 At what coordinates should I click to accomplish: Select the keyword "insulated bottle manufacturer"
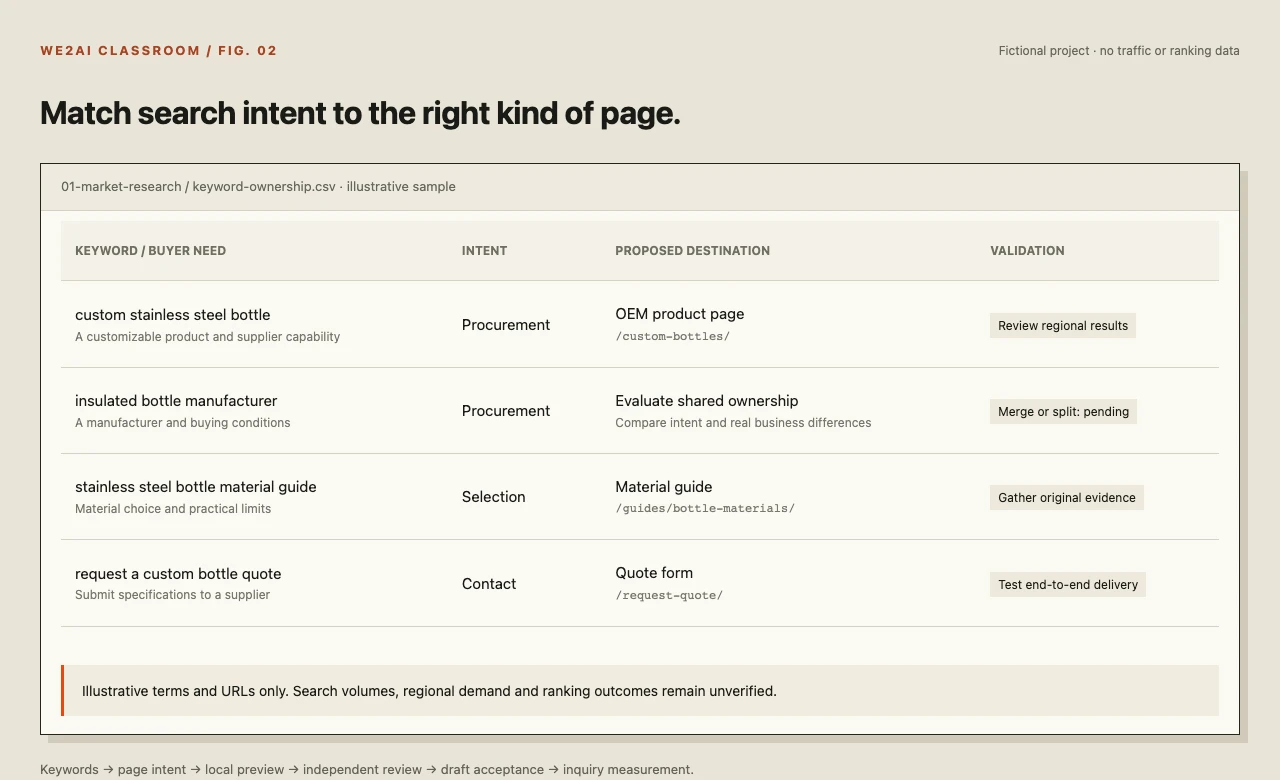176,401
